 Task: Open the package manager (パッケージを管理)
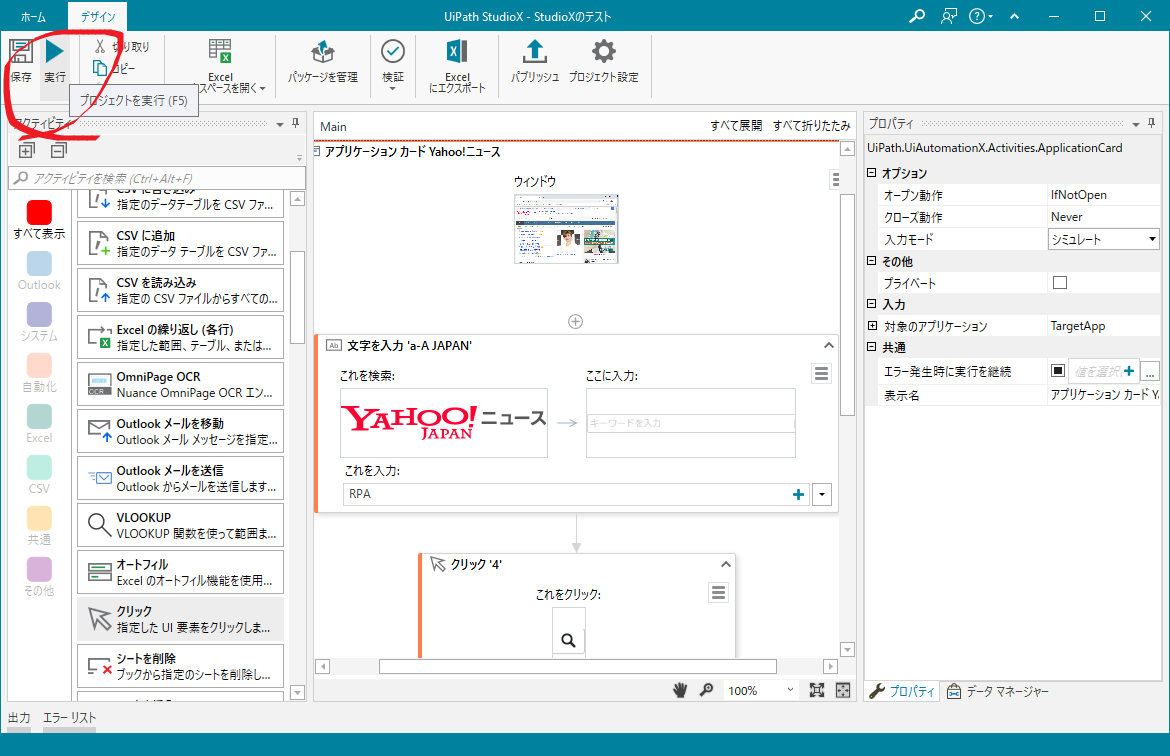pos(322,61)
